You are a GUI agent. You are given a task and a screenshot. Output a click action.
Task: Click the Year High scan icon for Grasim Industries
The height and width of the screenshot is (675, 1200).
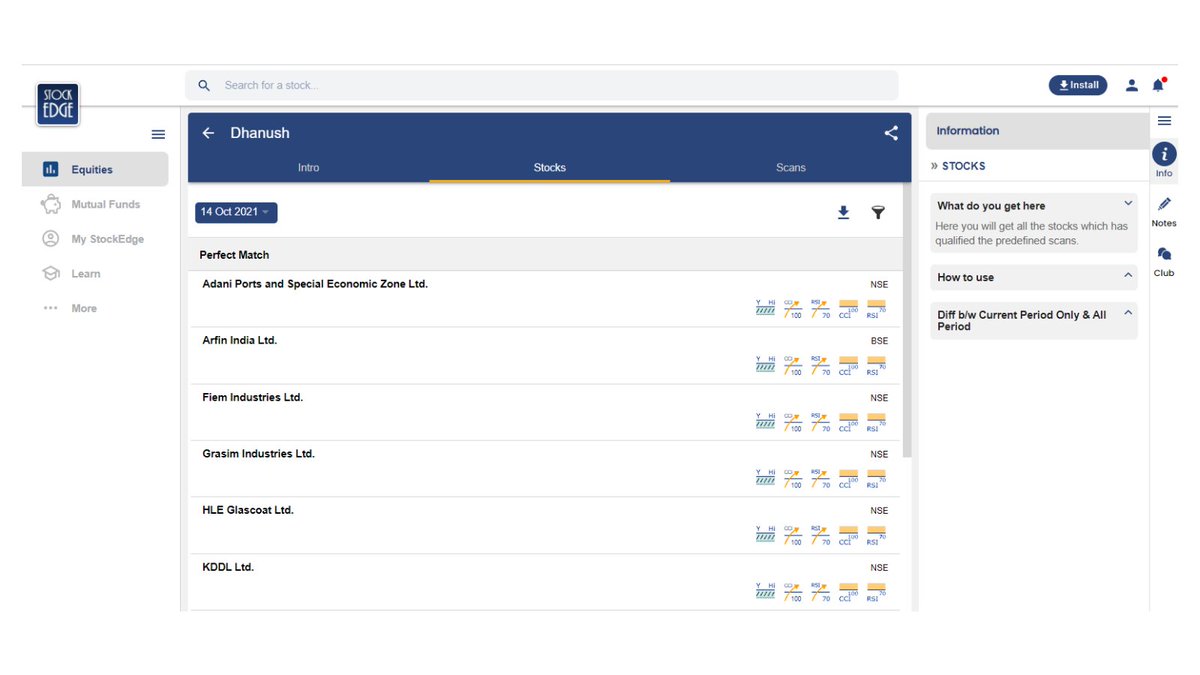click(x=766, y=478)
